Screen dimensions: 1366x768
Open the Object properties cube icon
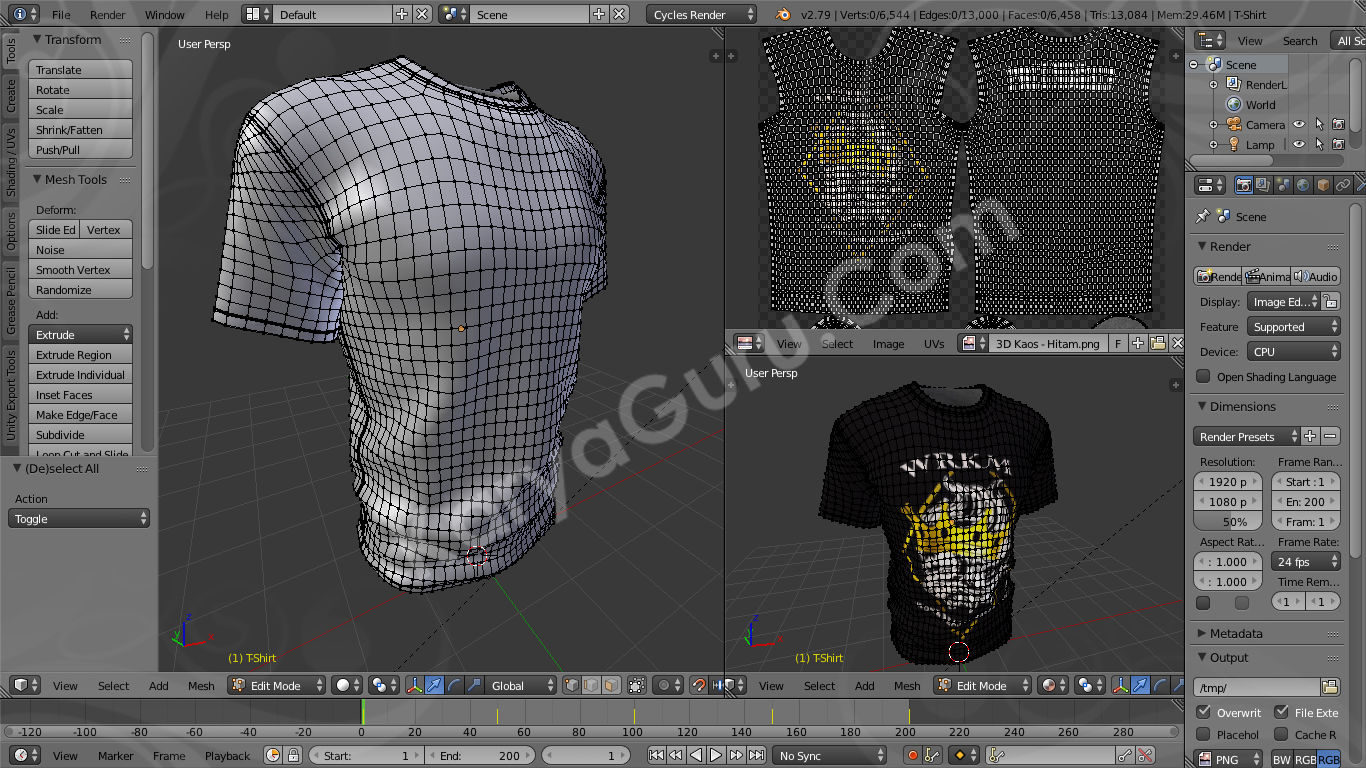tap(1322, 185)
